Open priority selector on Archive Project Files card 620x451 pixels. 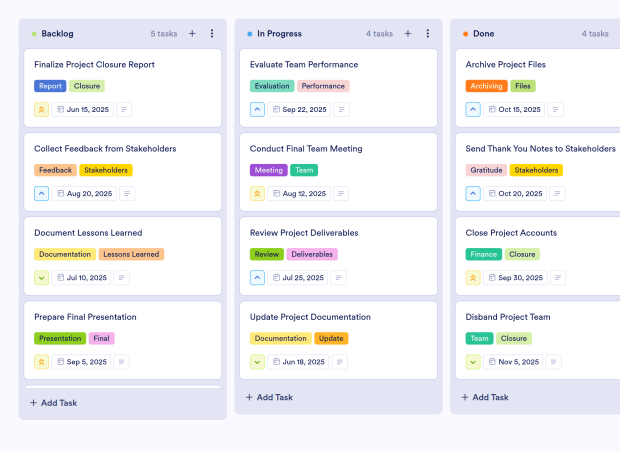(473, 110)
